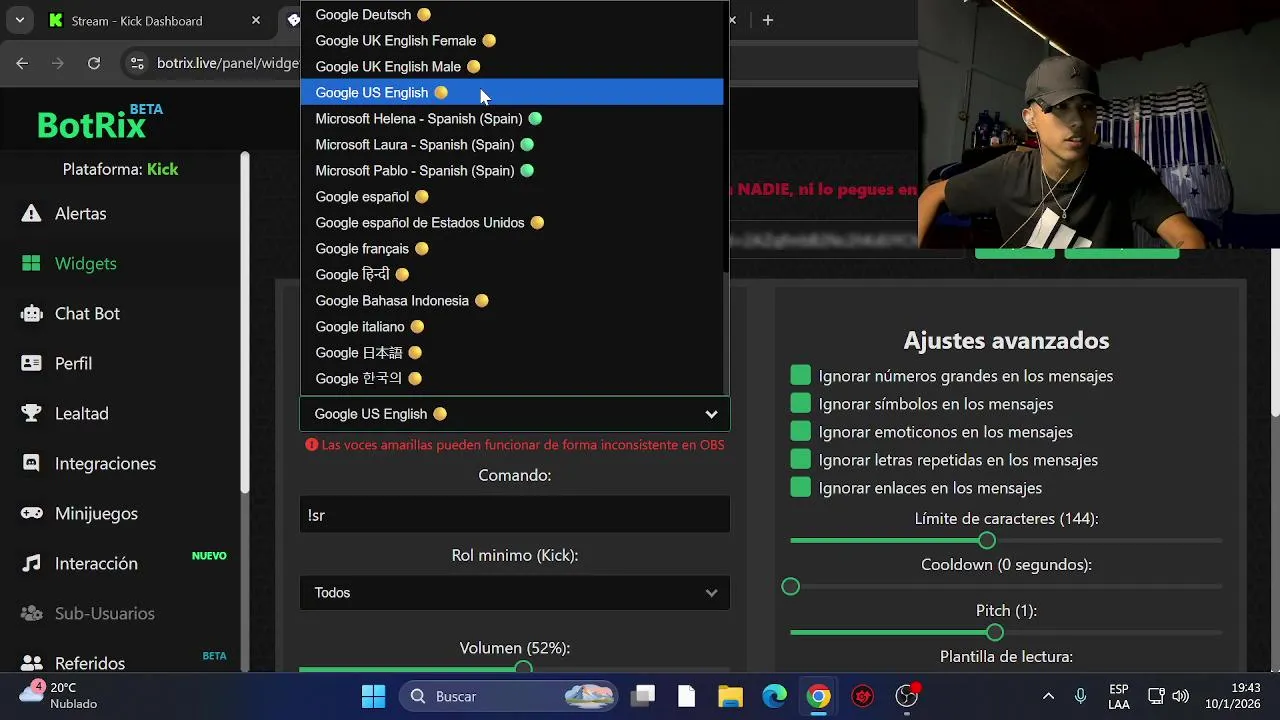Open the Perfil sidebar section

[x=73, y=363]
